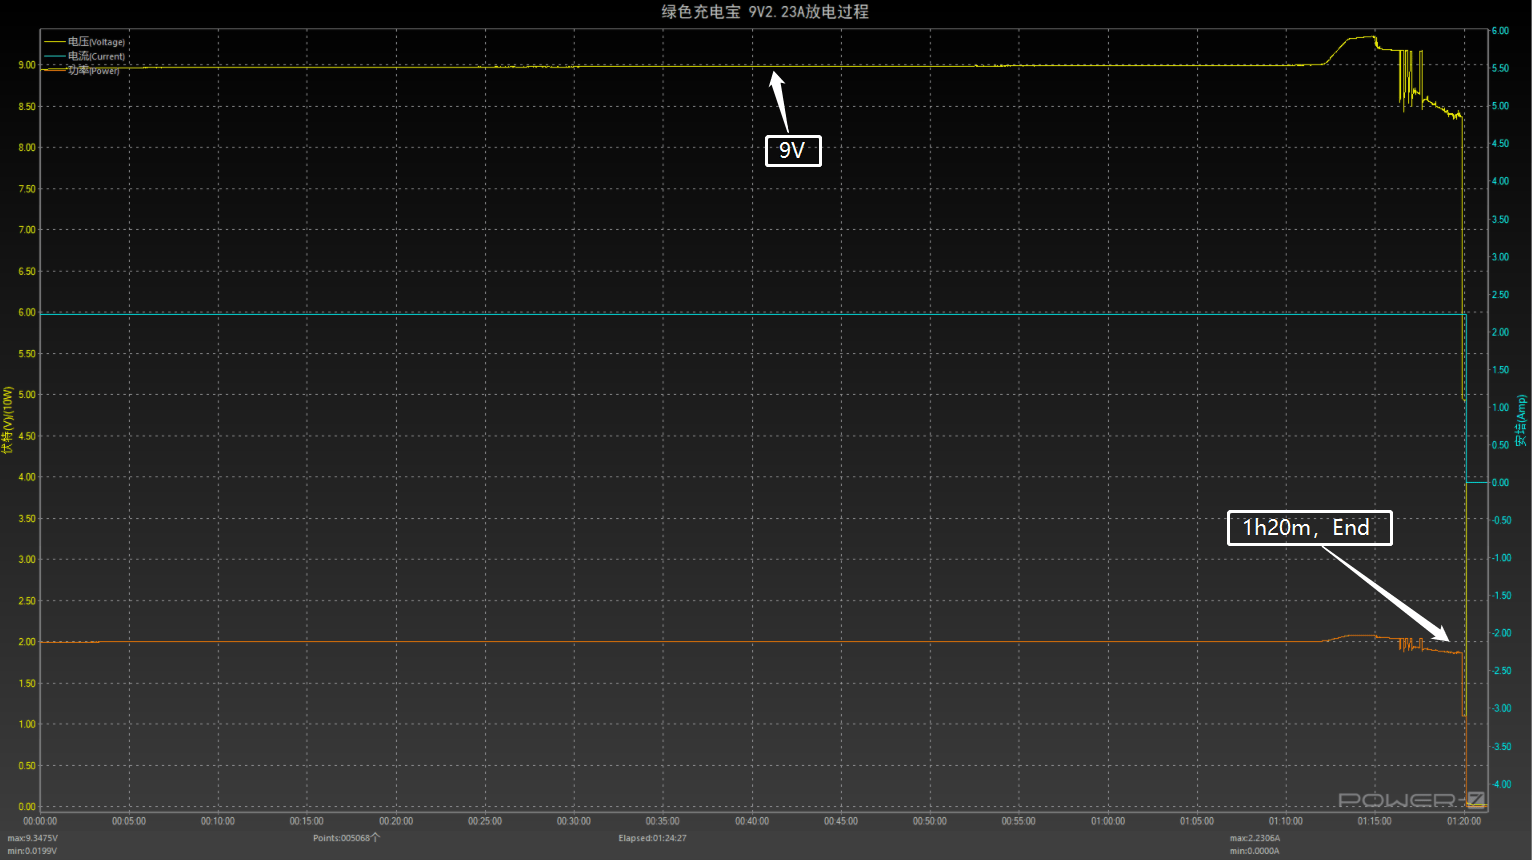Click the left axis title 伏特(V)/(10W)
Screen dimensions: 1532x860
tap(8, 420)
